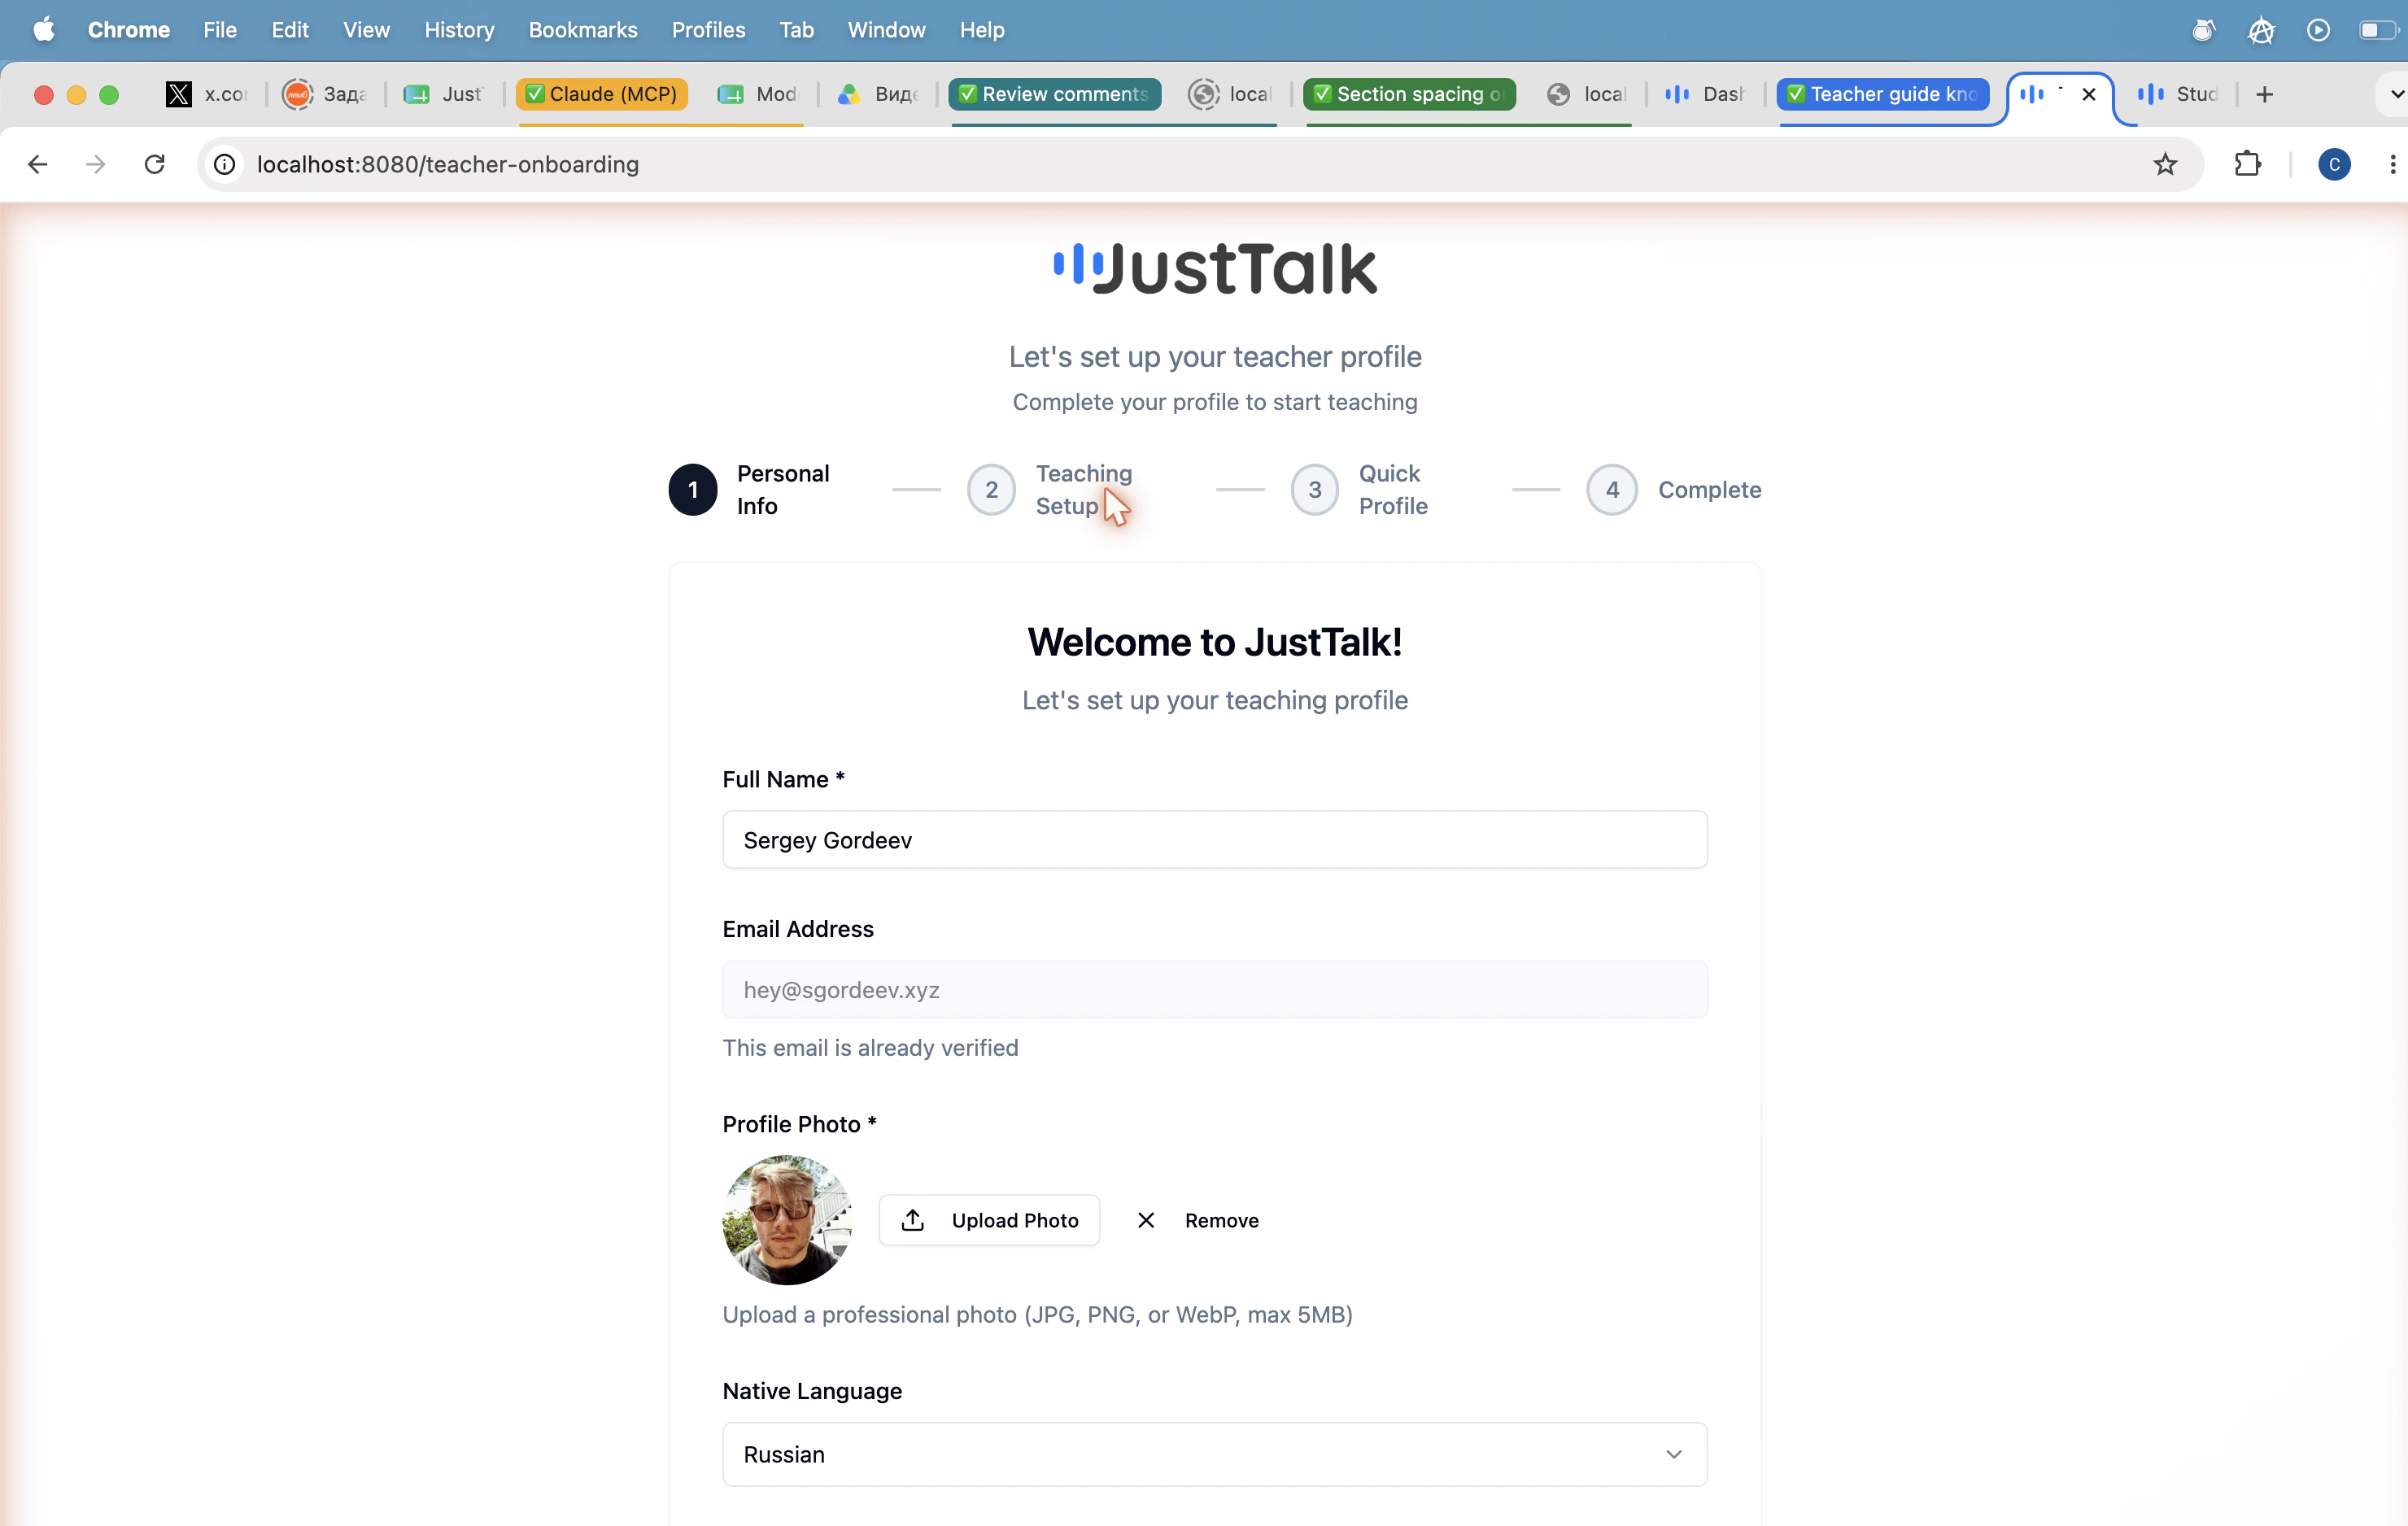This screenshot has height=1526, width=2408.
Task: Click the step 3 circle
Action: point(1315,490)
